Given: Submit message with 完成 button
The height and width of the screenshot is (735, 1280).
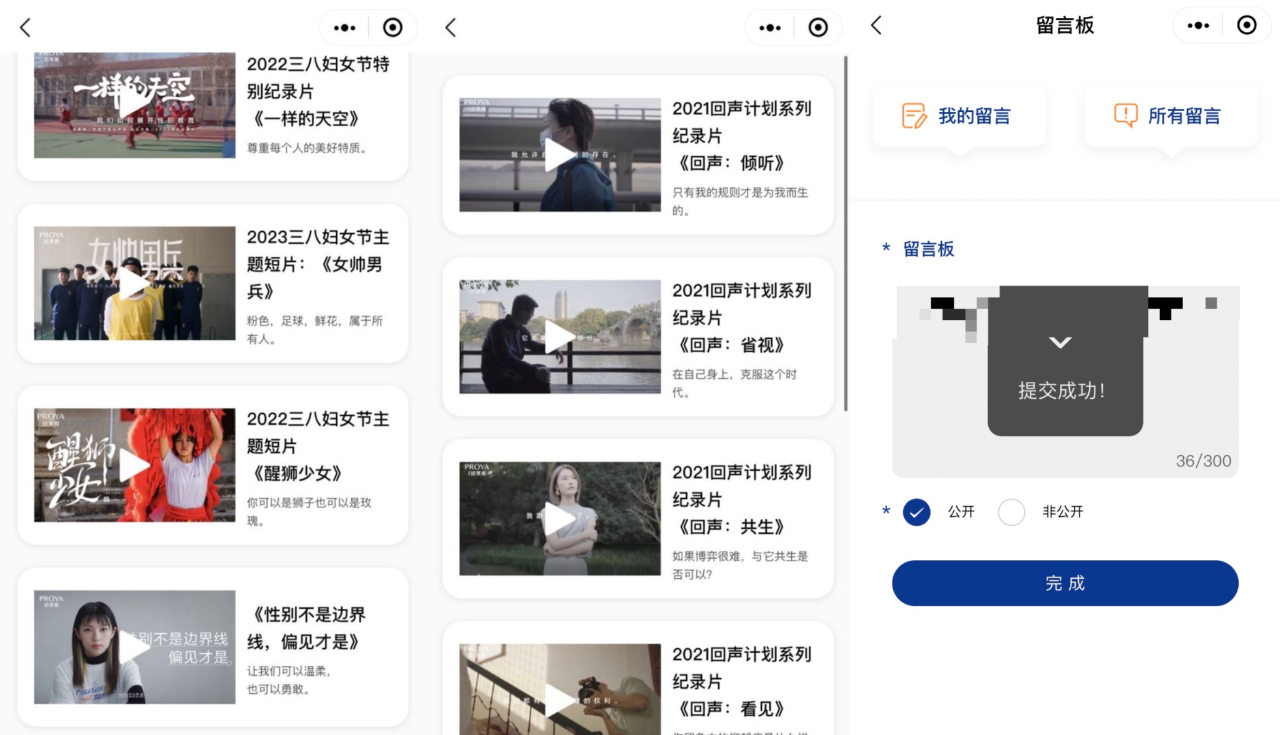Looking at the screenshot, I should point(1065,583).
